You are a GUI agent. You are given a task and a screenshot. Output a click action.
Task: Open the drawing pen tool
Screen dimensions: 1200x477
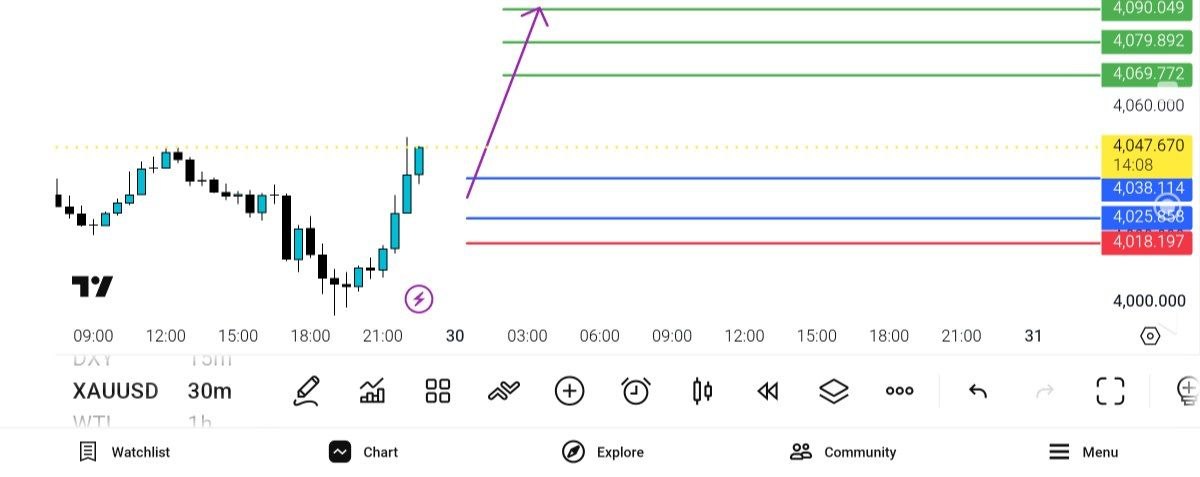pos(306,390)
